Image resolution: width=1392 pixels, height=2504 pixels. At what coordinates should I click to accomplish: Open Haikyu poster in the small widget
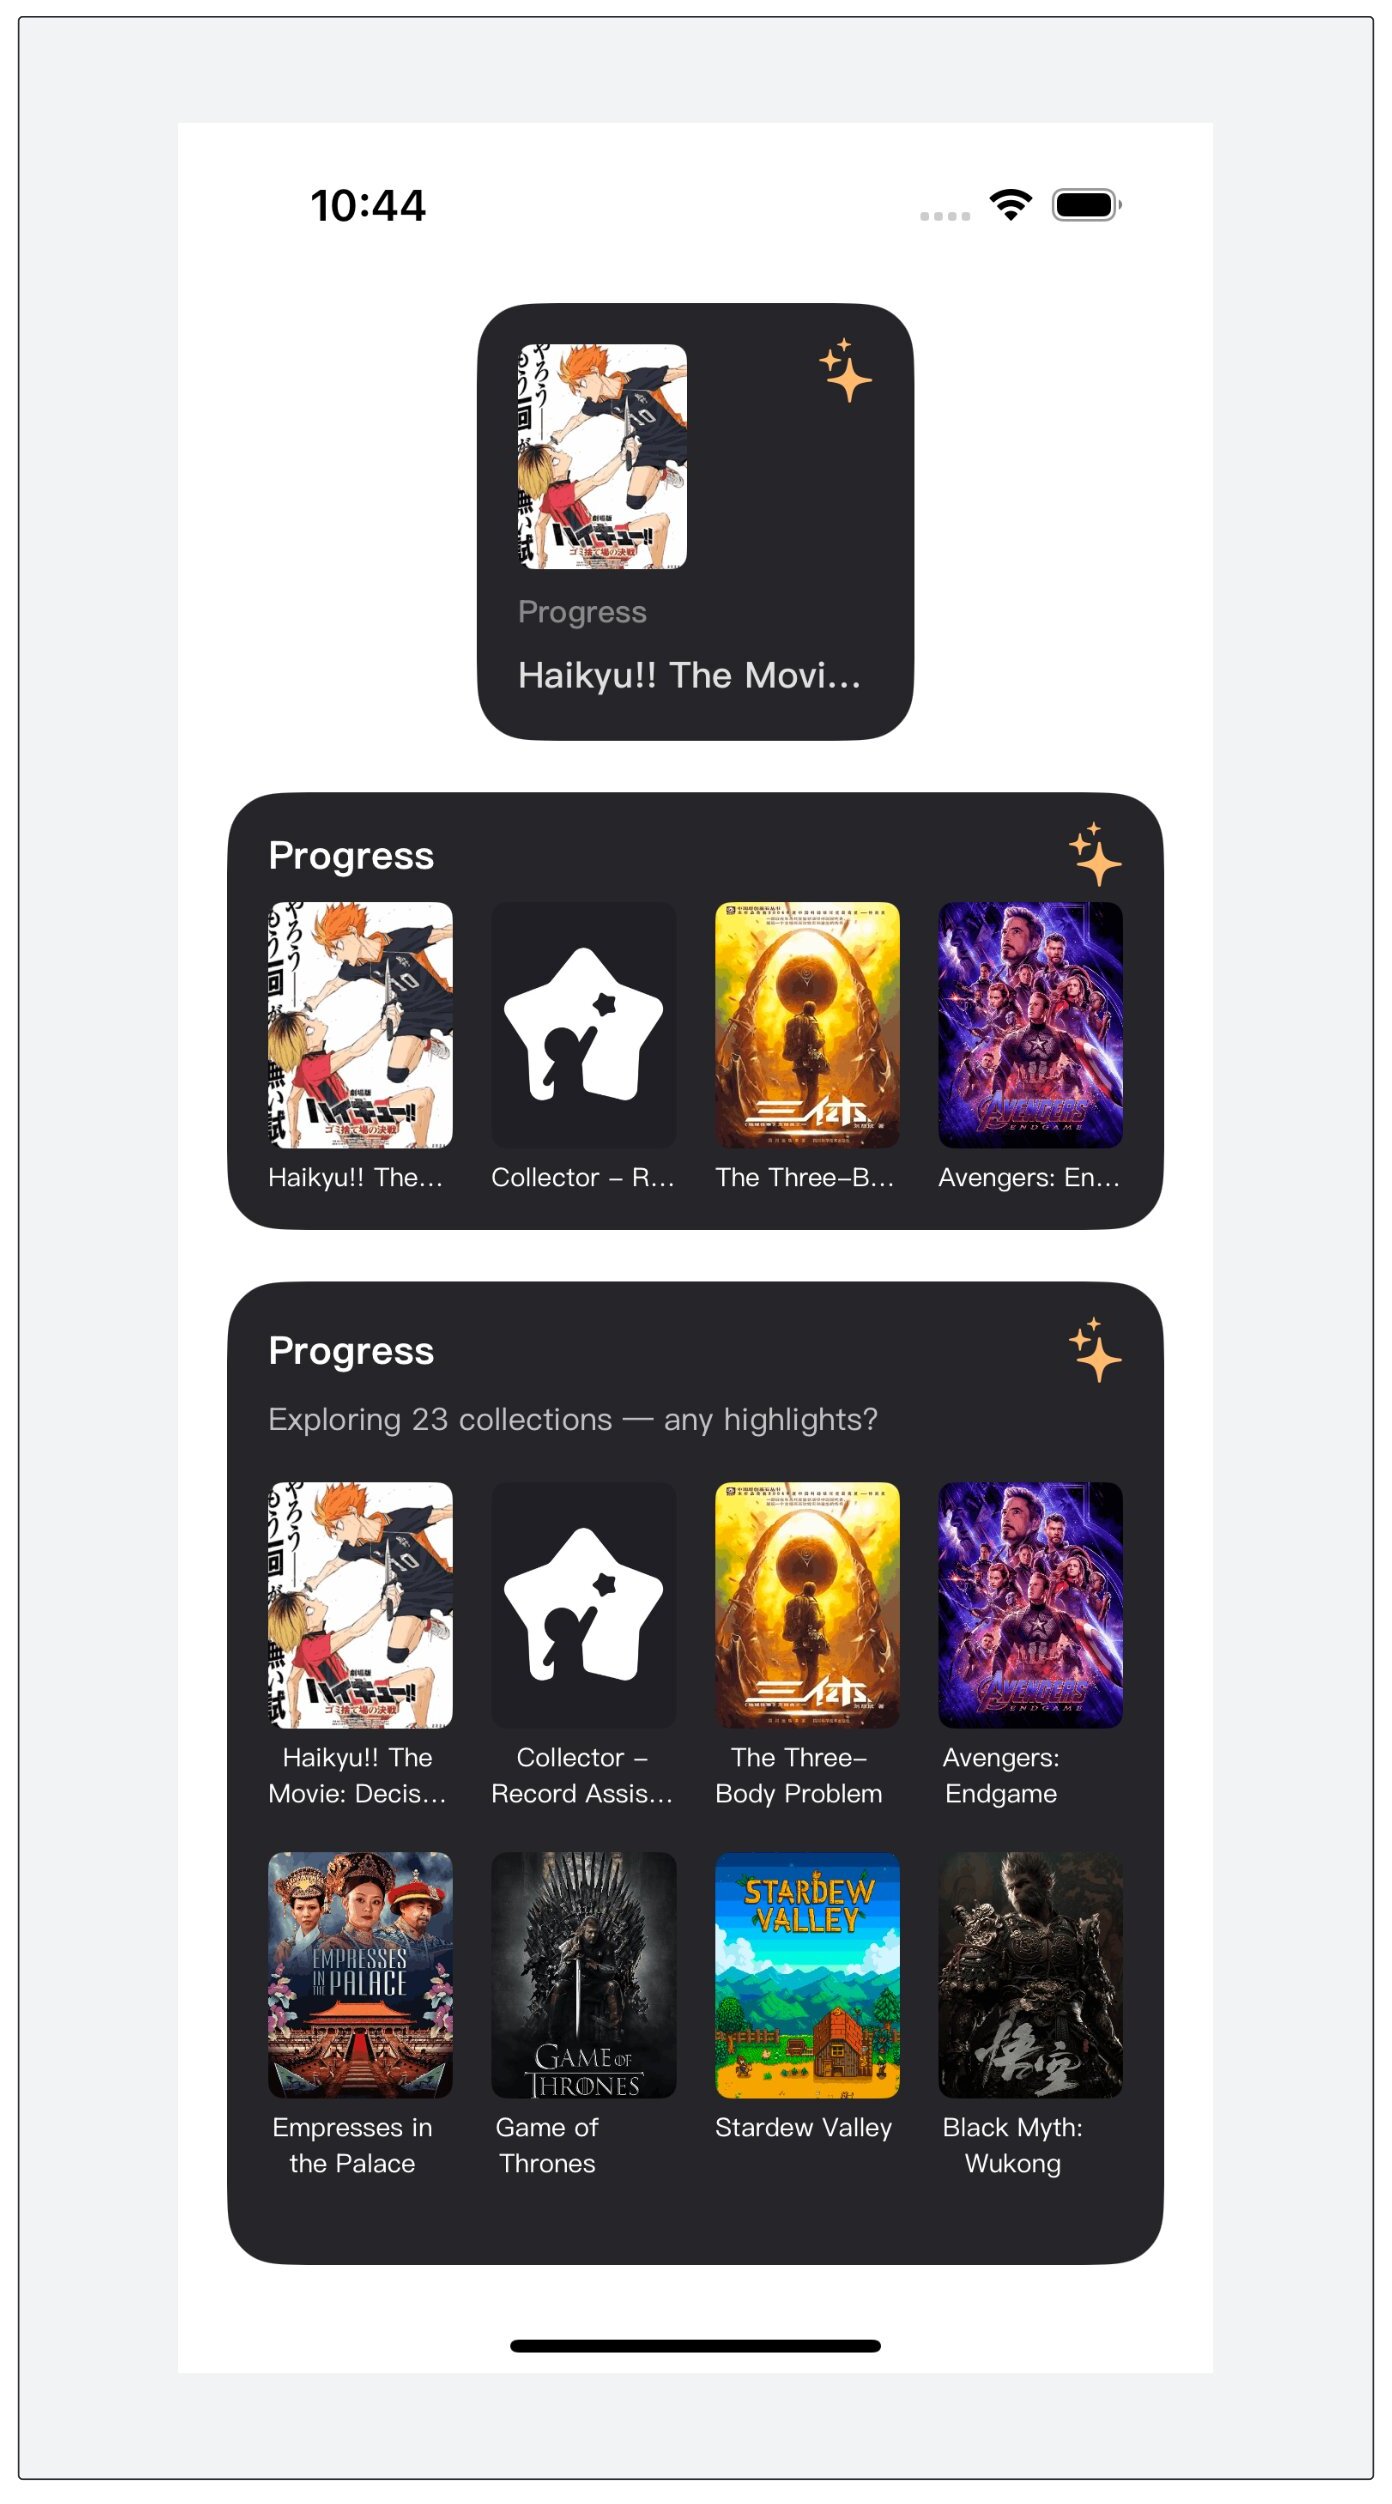tap(602, 457)
